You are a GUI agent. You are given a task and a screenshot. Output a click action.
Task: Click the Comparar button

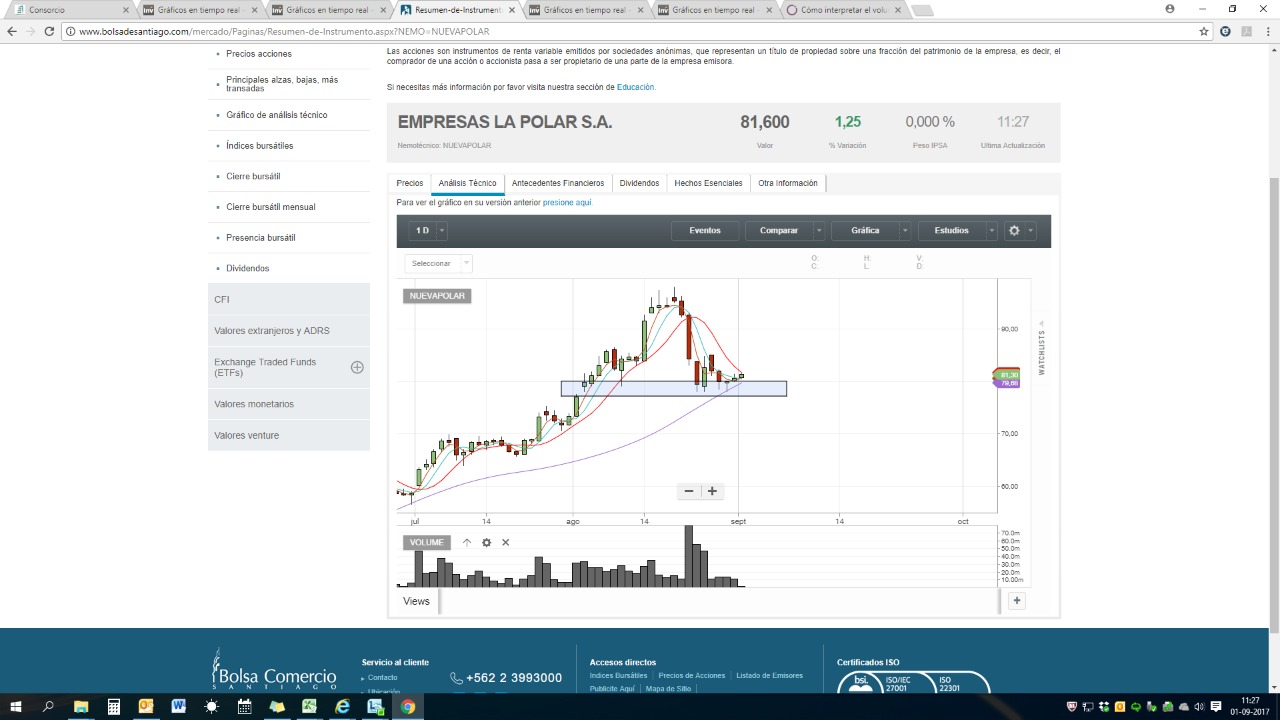(x=779, y=231)
